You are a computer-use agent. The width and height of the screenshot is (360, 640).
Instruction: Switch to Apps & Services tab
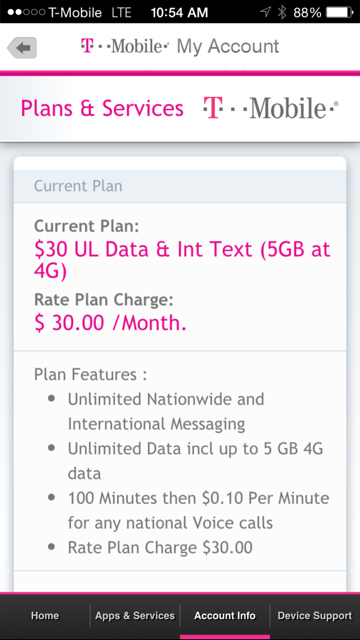(135, 616)
